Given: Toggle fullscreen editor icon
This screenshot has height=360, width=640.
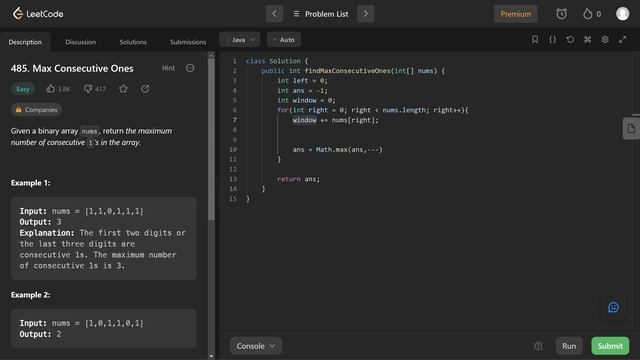Looking at the screenshot, I should [x=622, y=39].
